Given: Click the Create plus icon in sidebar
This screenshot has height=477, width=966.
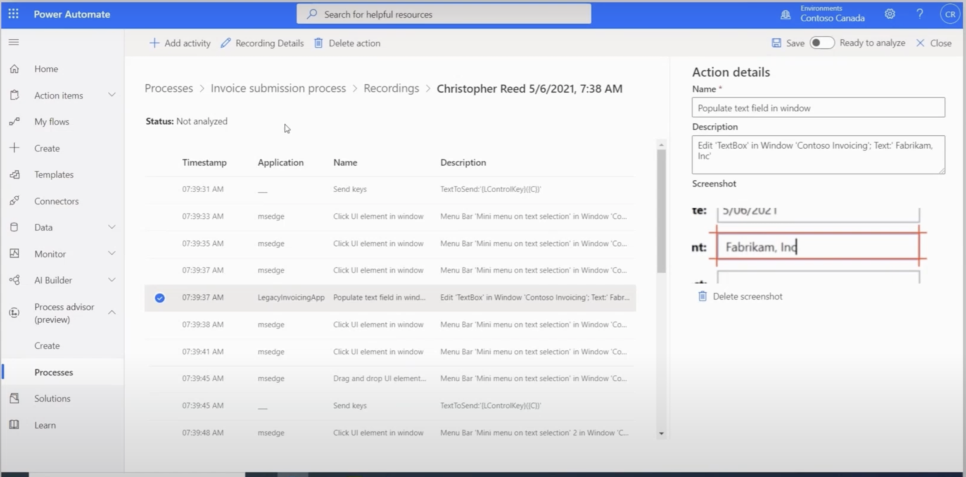Looking at the screenshot, I should pyautogui.click(x=14, y=148).
